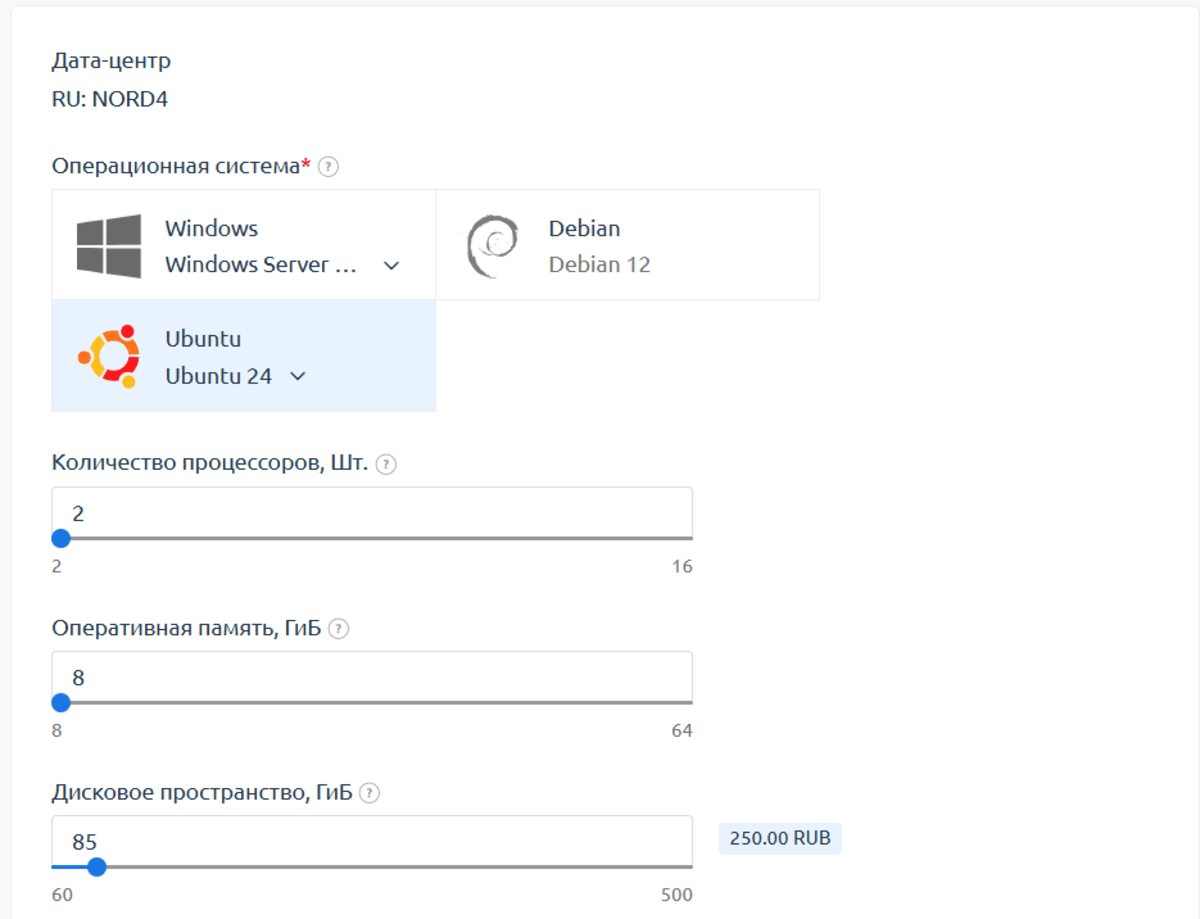
Task: Pick the Ubuntu operating system title
Action: (203, 339)
